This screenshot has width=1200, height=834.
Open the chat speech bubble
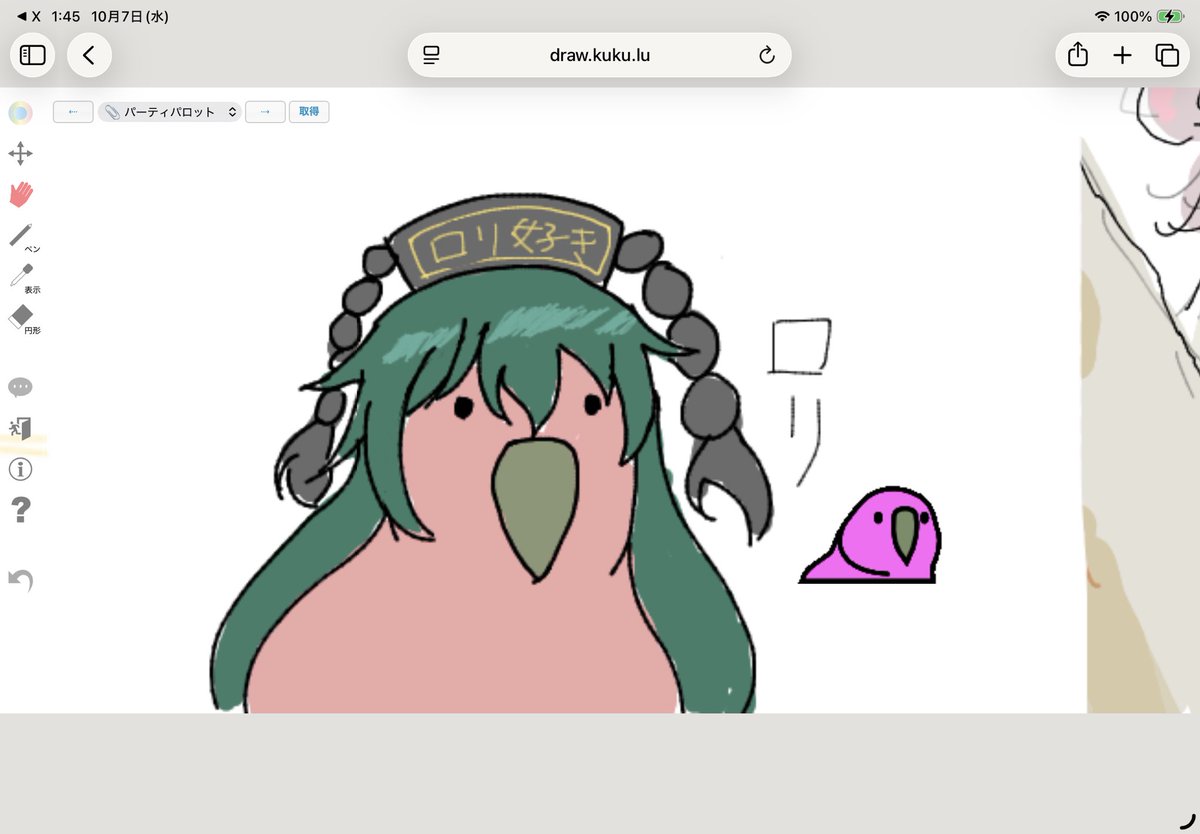[20, 387]
